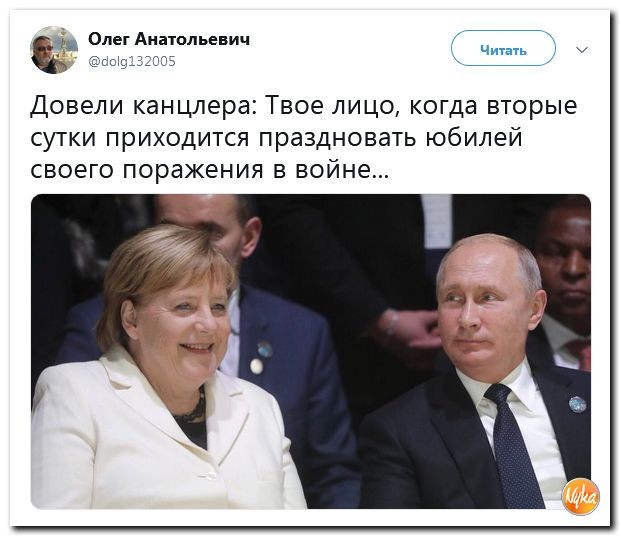The width and height of the screenshot is (621, 537).
Task: Click the word "праздновать" in the tweet
Action: [337, 139]
